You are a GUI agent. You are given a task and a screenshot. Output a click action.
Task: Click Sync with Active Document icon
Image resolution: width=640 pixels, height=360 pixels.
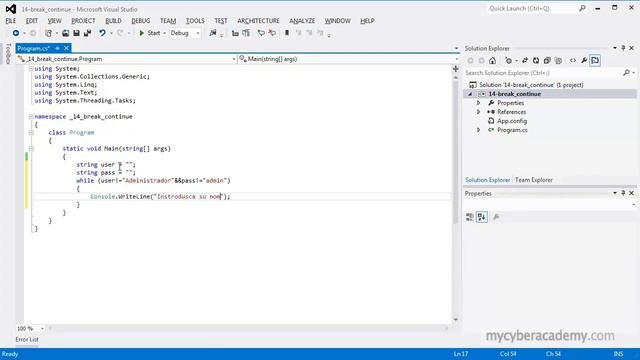pyautogui.click(x=525, y=61)
